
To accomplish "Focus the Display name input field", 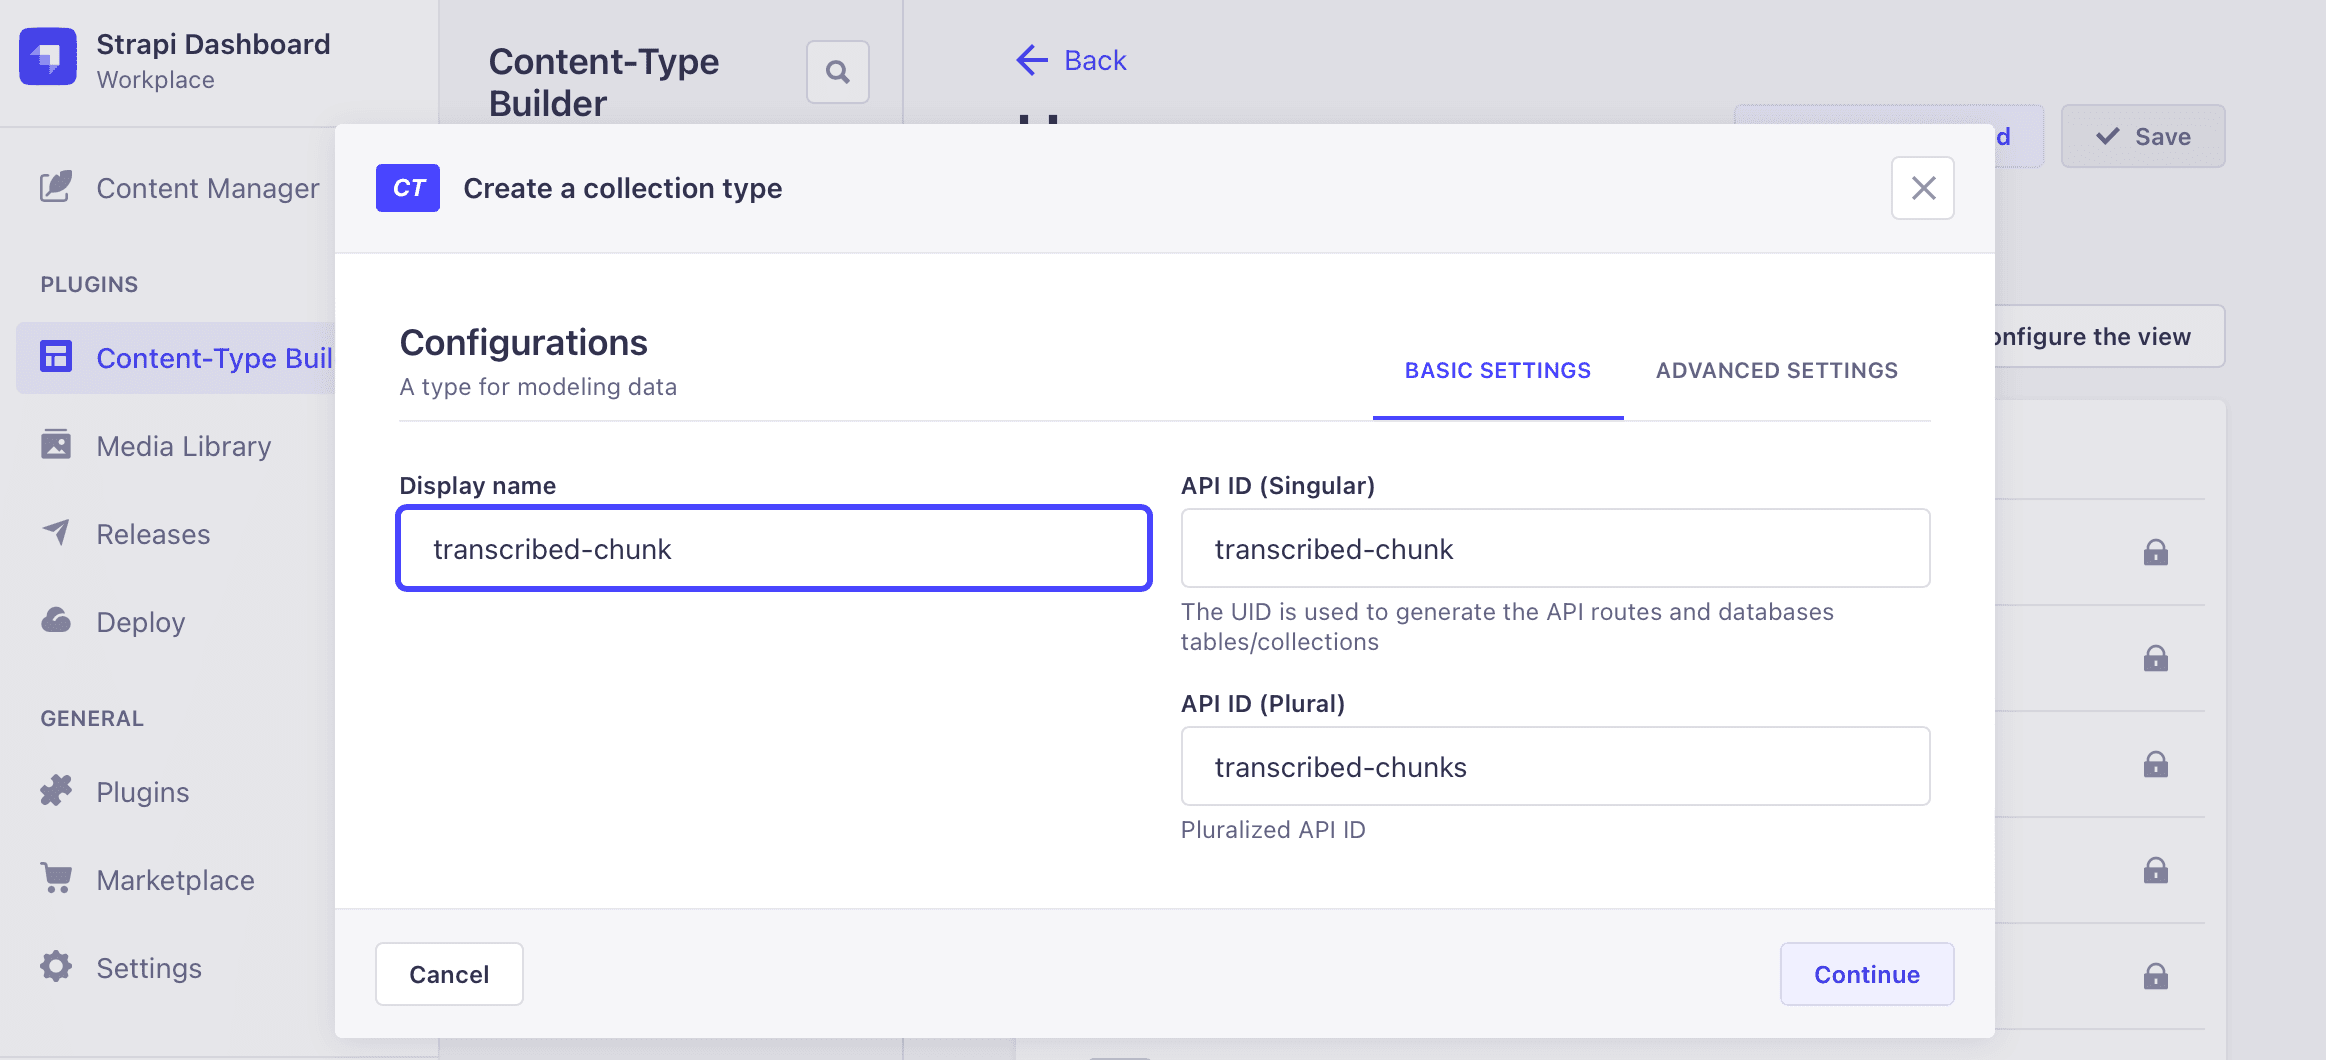I will point(774,548).
